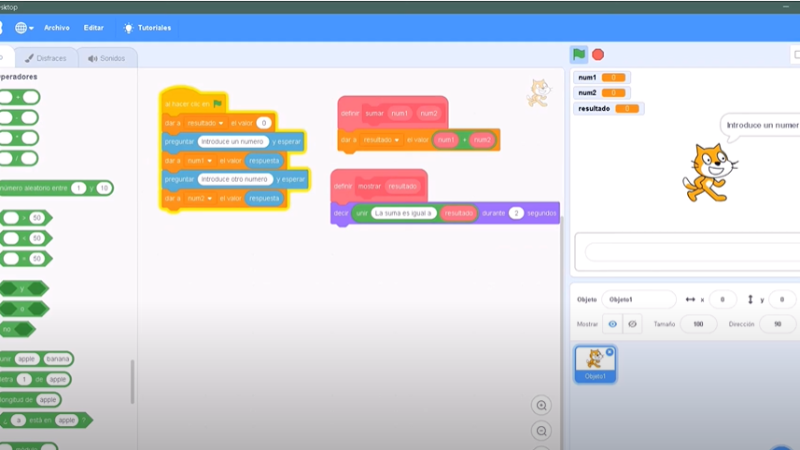Select the subtraction operator block
This screenshot has height=450, width=800.
click(x=19, y=117)
